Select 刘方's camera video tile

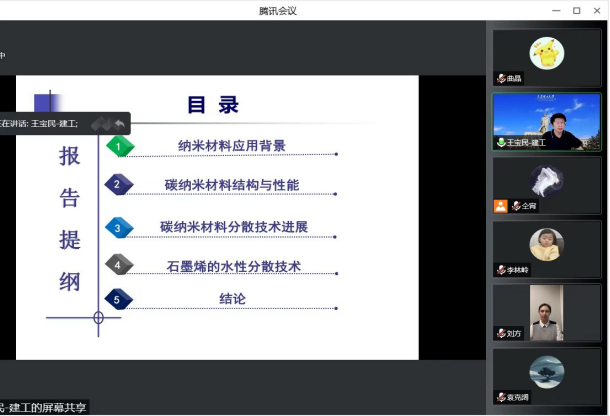click(x=546, y=308)
